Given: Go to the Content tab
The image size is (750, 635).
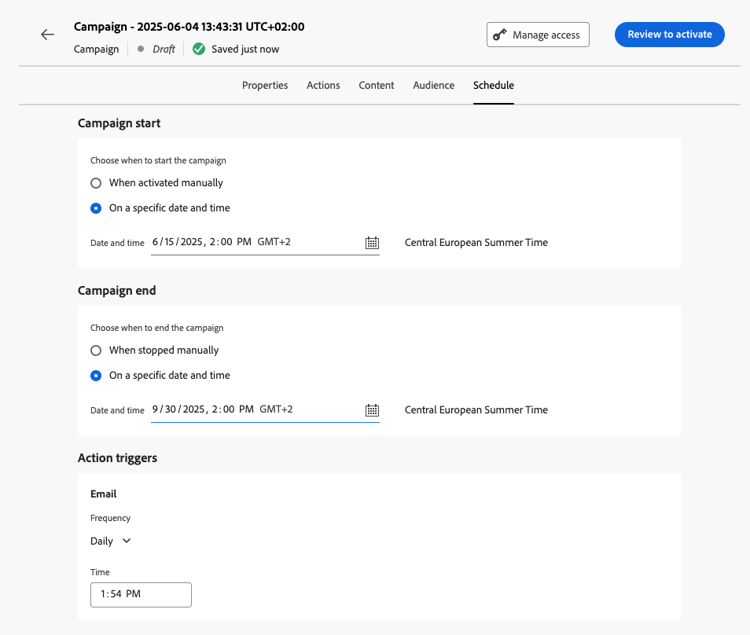Looking at the screenshot, I should click(x=376, y=86).
